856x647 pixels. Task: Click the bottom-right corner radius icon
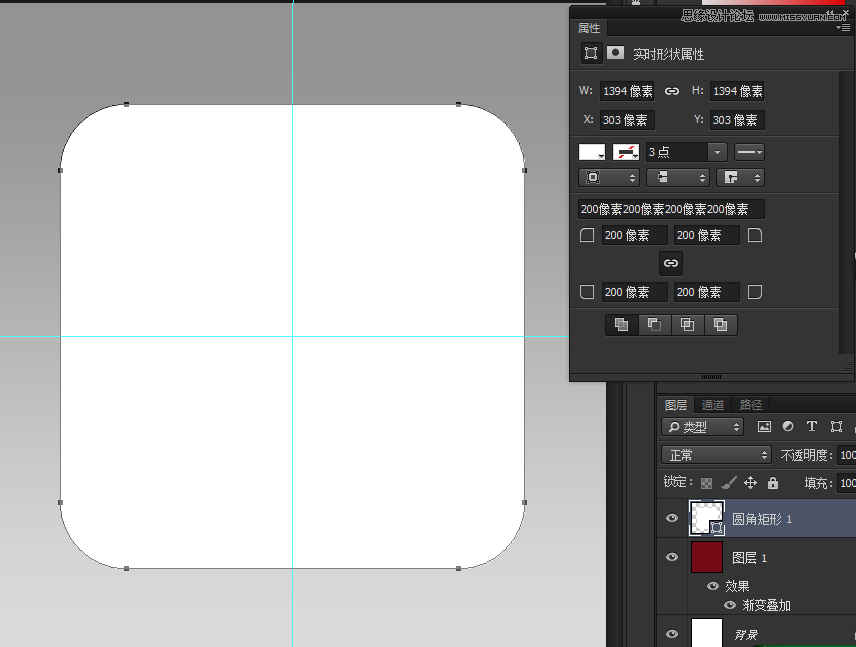[755, 292]
